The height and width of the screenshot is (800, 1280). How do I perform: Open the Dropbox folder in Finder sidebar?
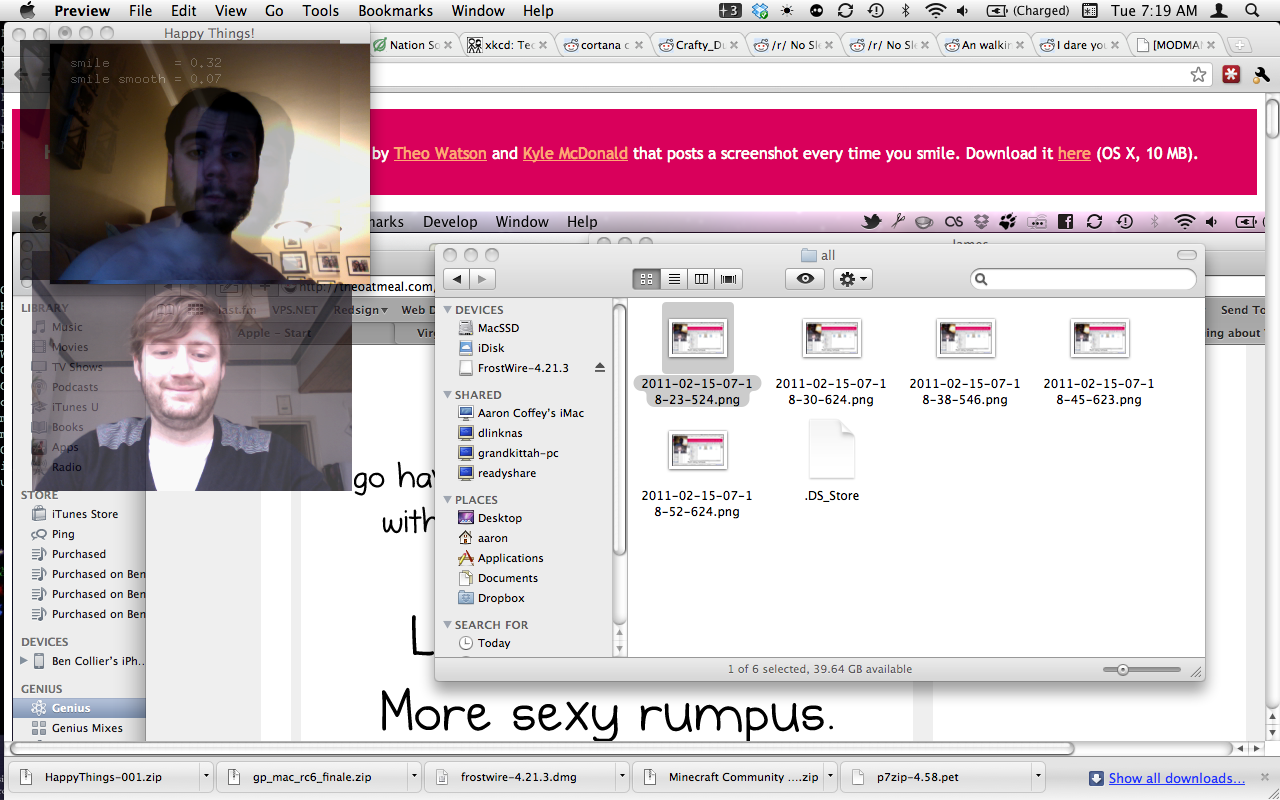click(x=500, y=598)
